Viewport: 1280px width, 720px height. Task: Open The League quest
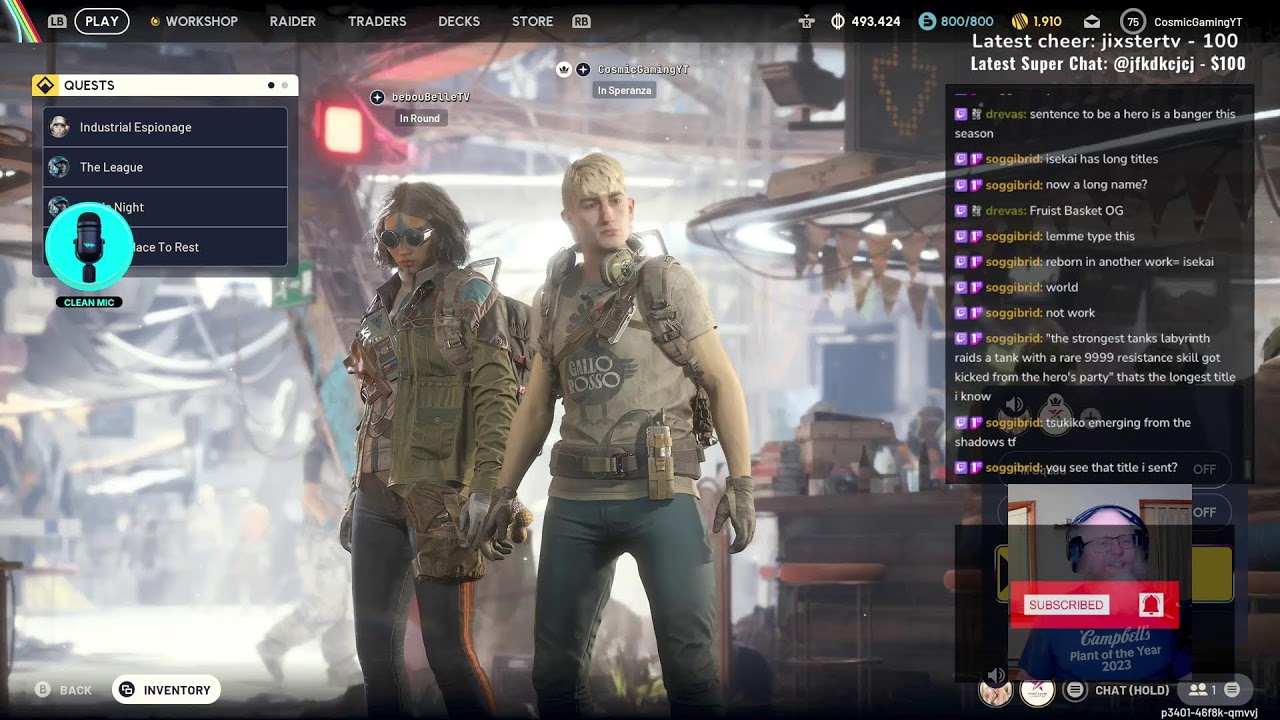pos(165,167)
